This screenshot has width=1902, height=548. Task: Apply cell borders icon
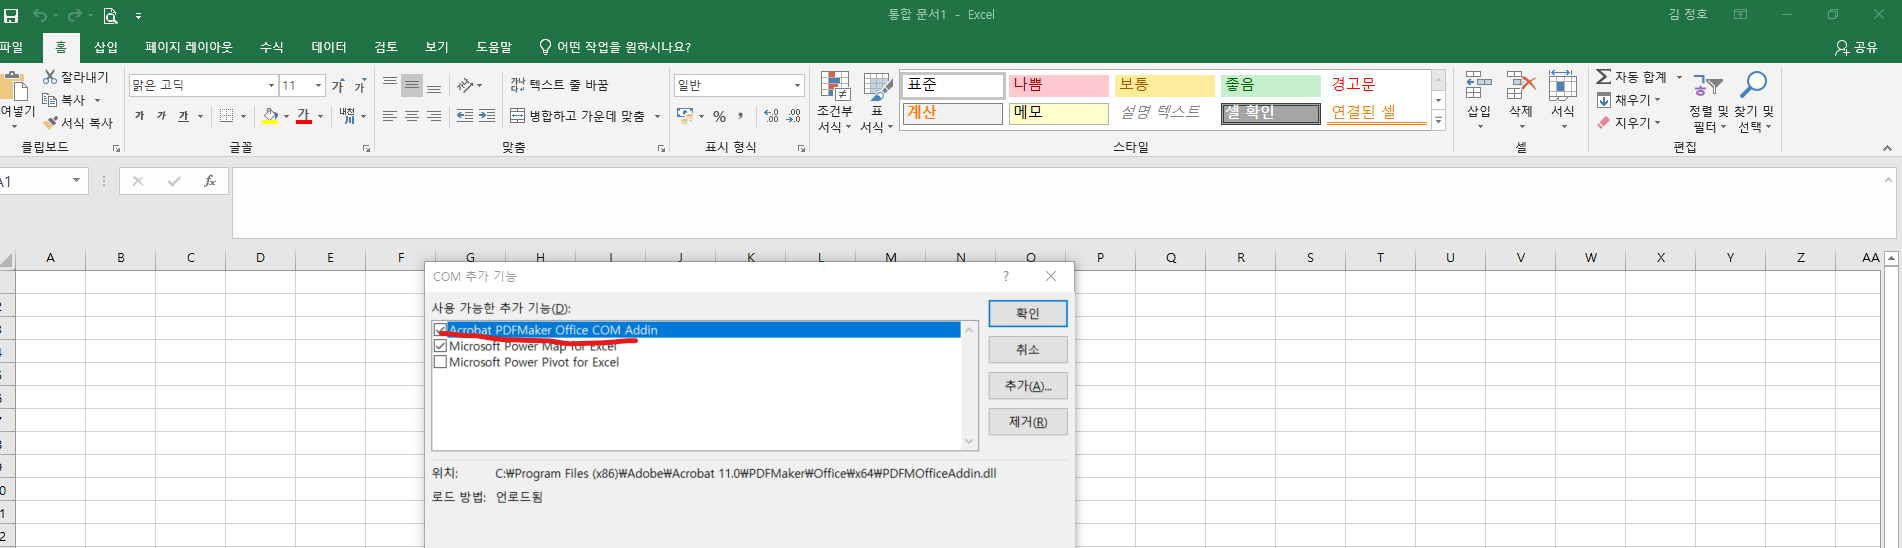click(227, 116)
